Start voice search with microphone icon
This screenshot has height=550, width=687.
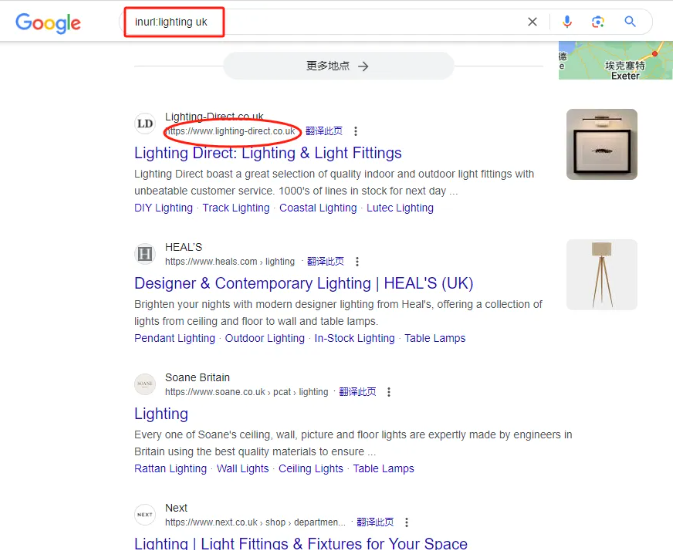(567, 21)
